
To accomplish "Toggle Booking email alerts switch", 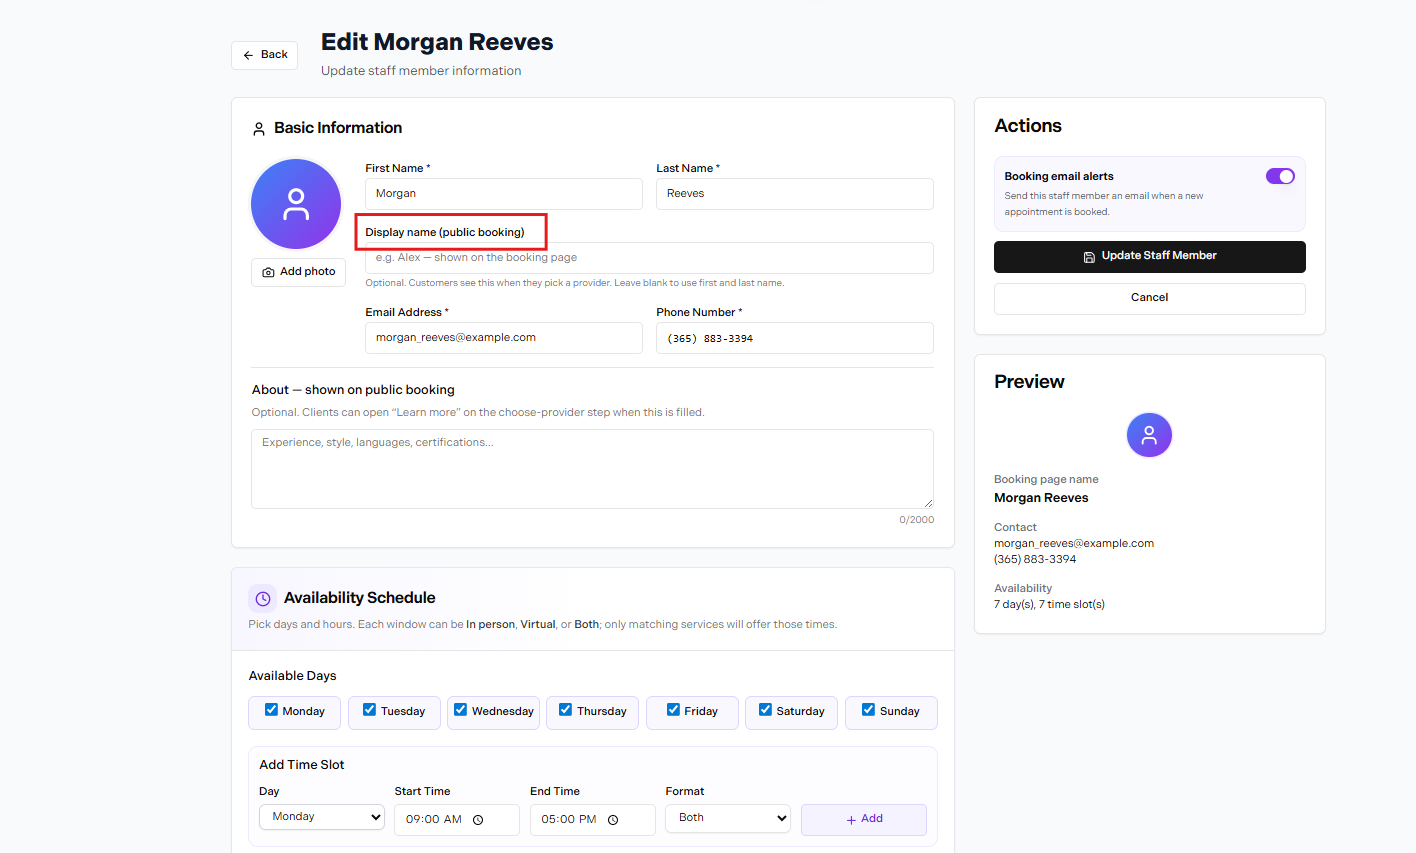I will [1280, 176].
